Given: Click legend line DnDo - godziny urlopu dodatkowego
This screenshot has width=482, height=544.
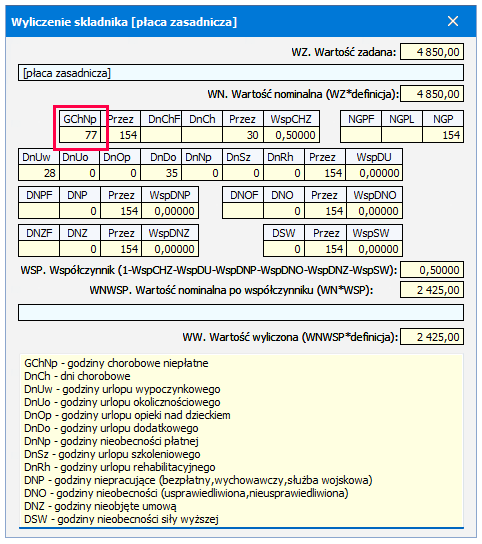Looking at the screenshot, I should coord(111,428).
